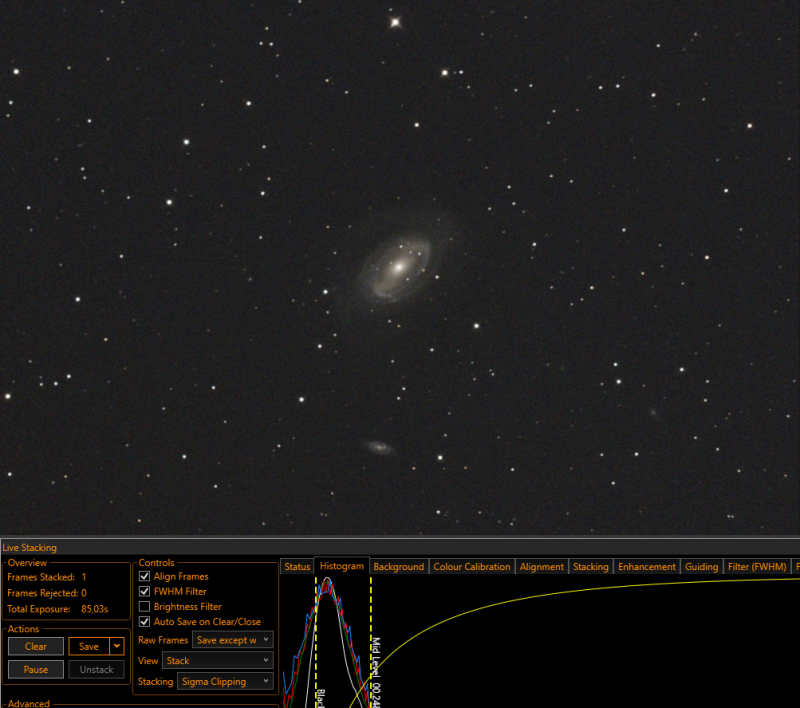Toggle the Align Frames checkbox

click(x=144, y=576)
